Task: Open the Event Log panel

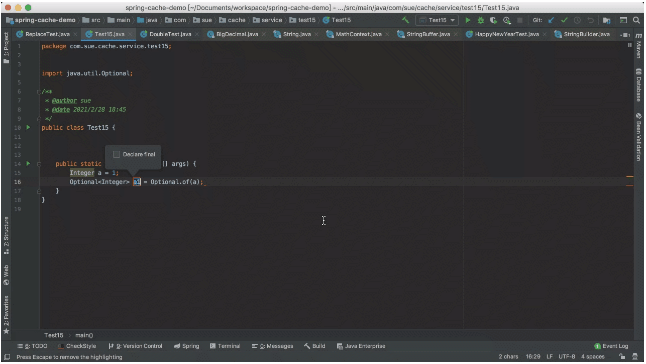Action: (x=611, y=346)
